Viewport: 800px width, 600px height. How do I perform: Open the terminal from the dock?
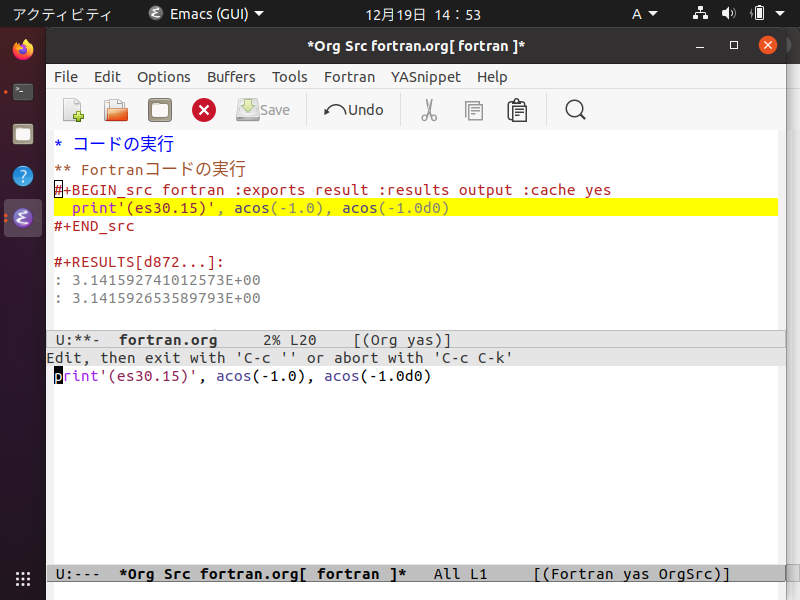(22, 90)
